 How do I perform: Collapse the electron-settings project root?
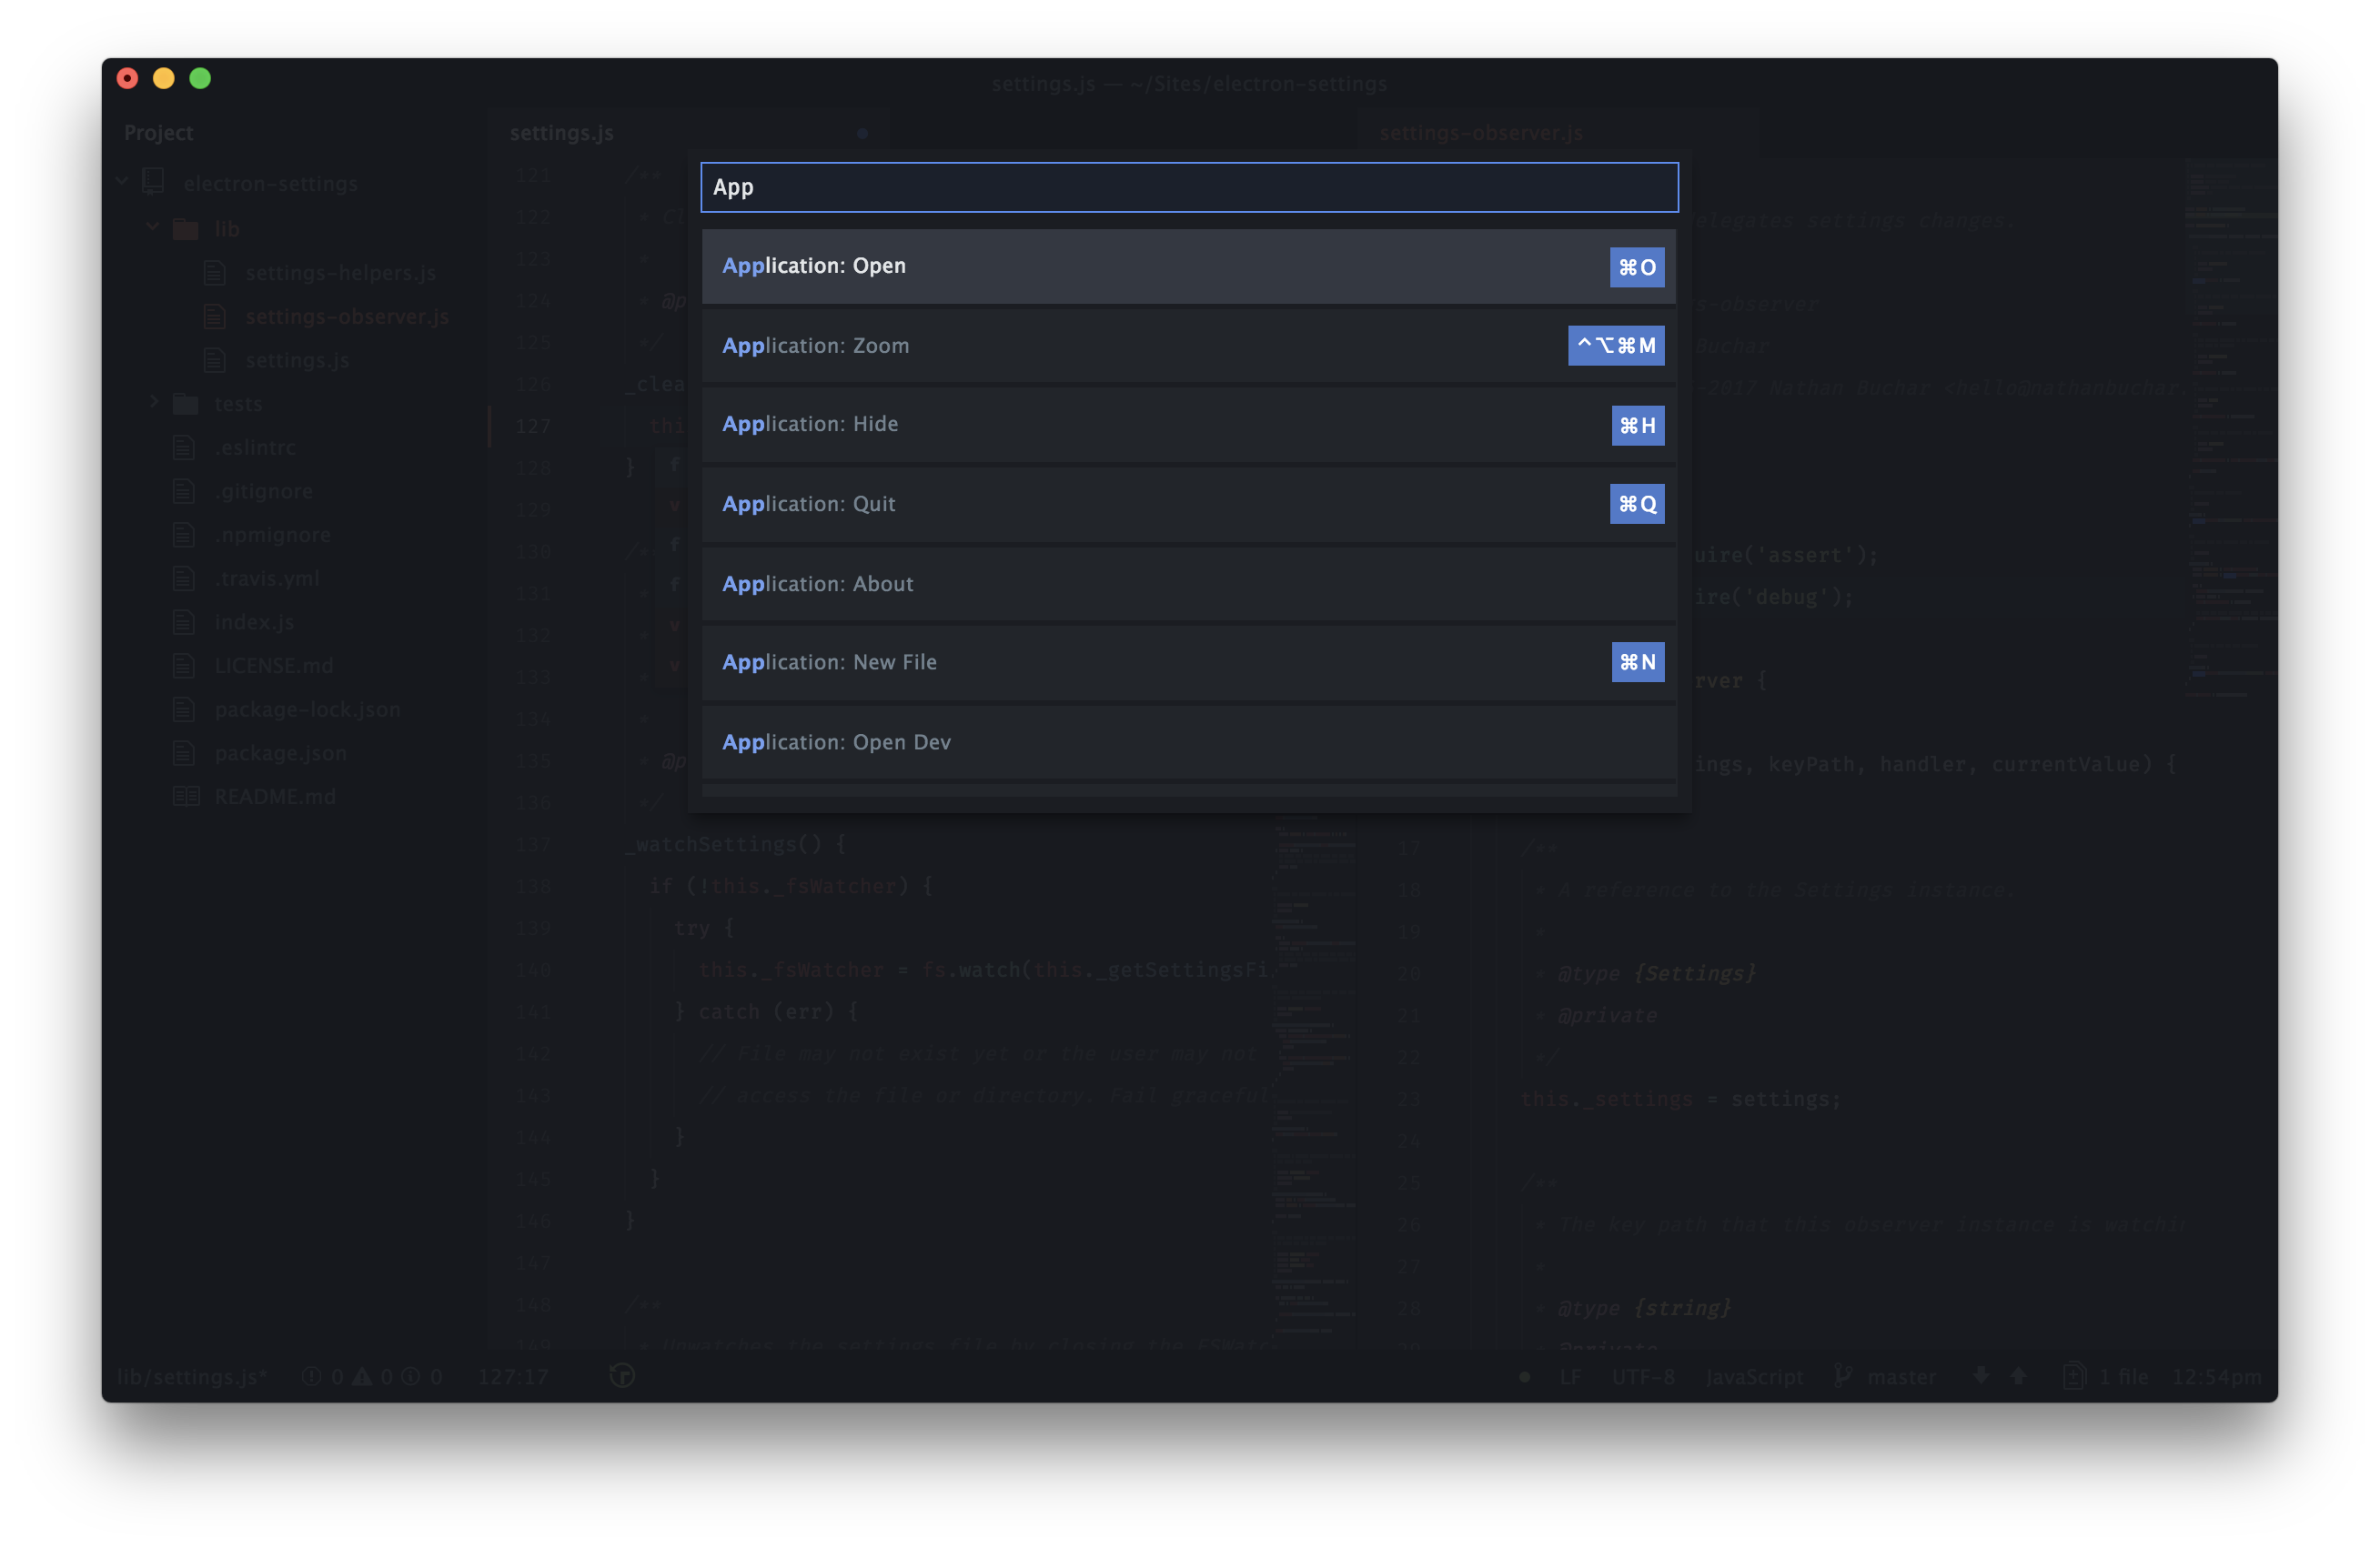tap(122, 182)
